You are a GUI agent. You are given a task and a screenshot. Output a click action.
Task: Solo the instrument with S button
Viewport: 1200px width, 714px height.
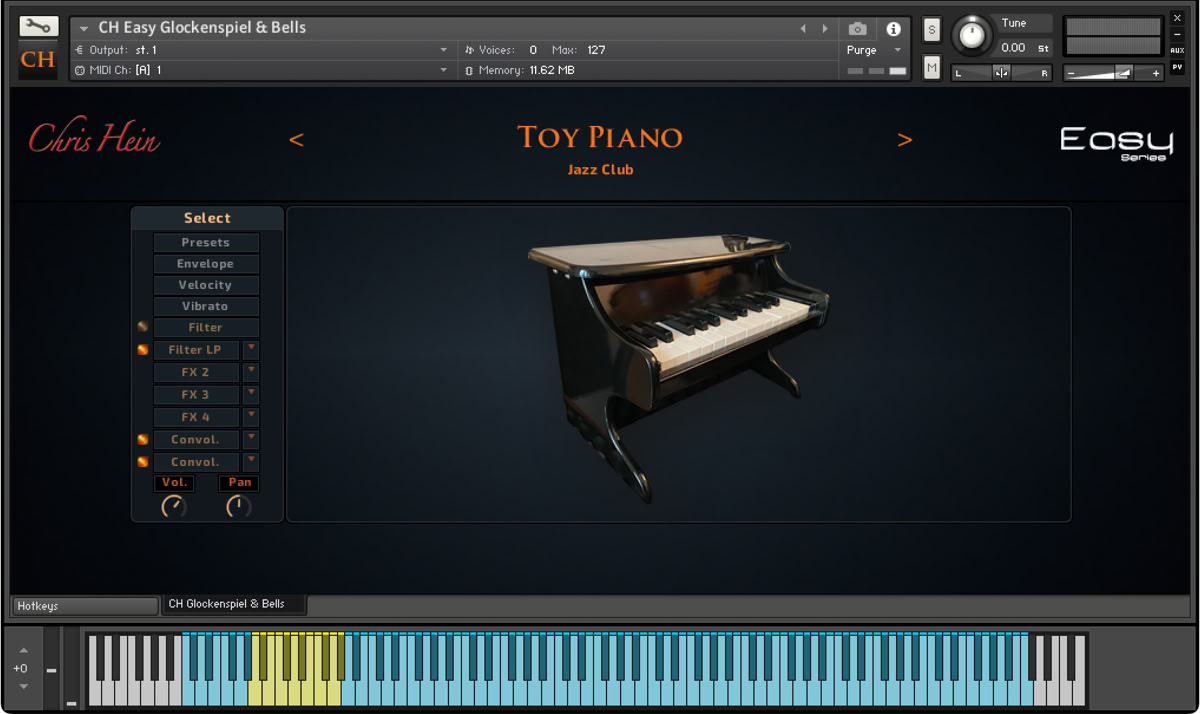[932, 30]
